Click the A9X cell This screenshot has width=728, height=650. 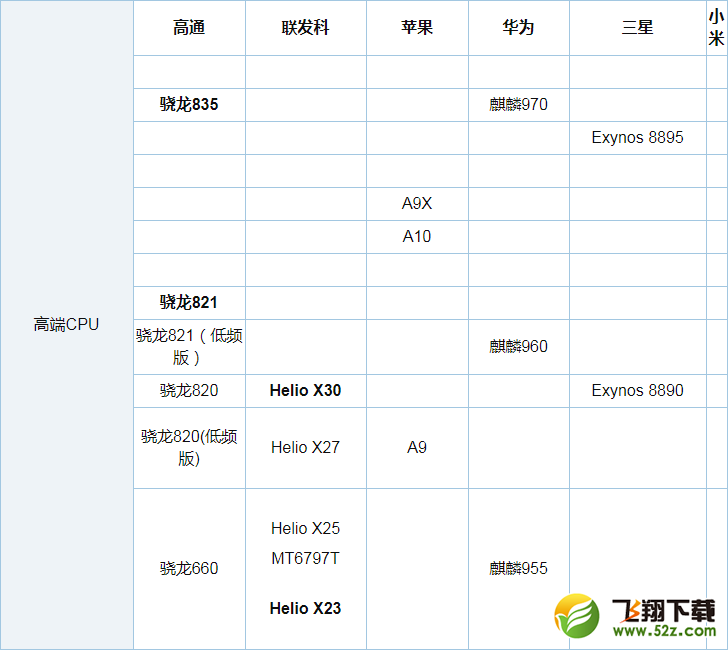(417, 203)
